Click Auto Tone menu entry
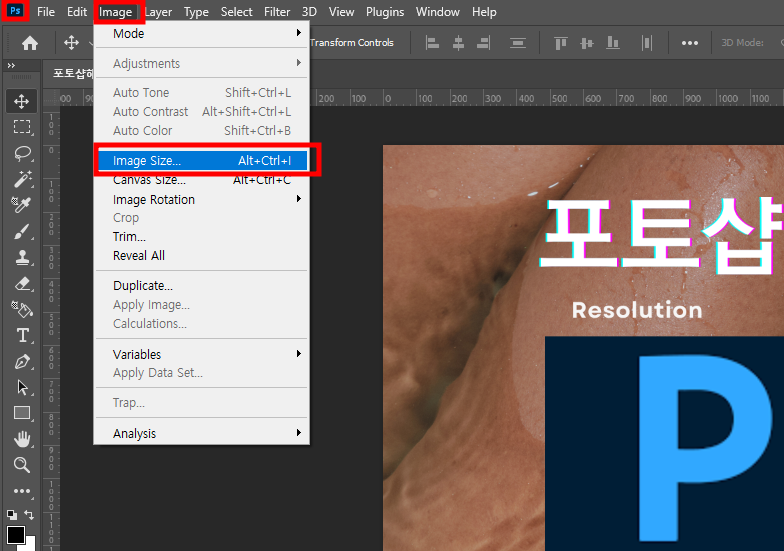 202,92
